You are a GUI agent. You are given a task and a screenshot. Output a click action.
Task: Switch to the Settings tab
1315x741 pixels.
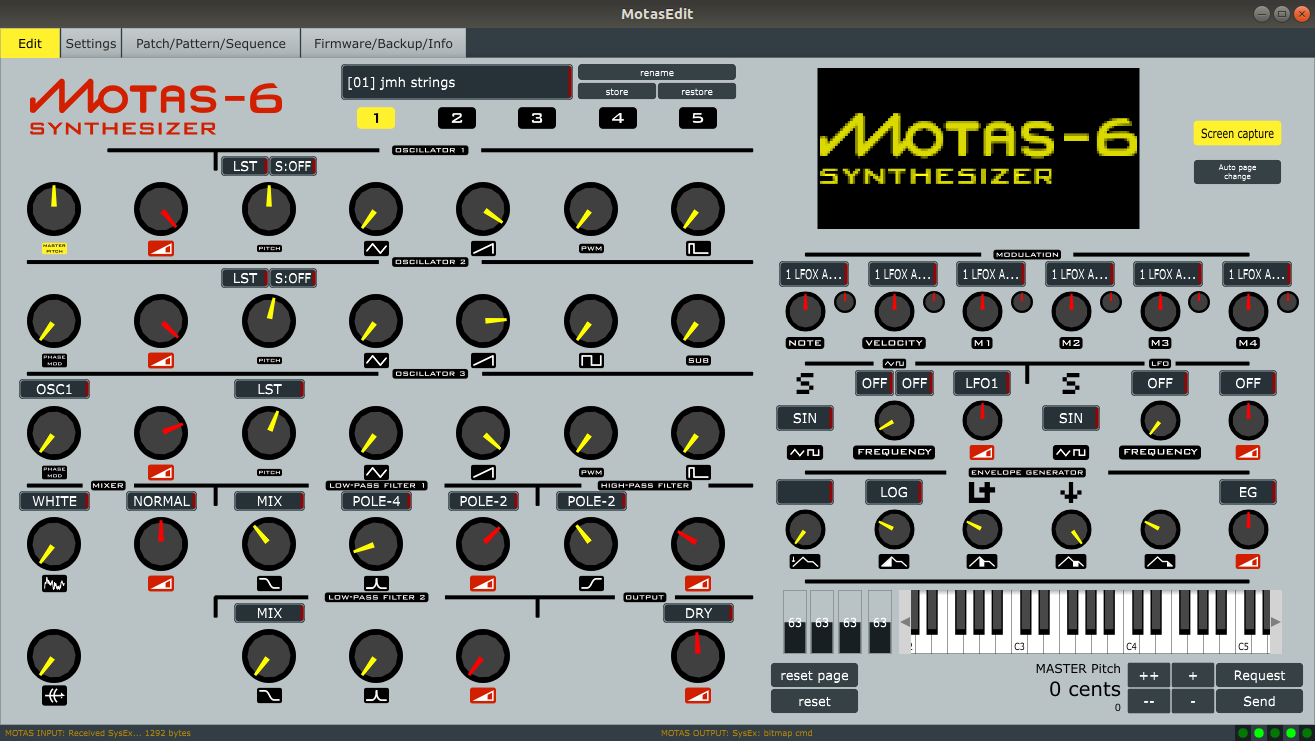click(x=91, y=43)
